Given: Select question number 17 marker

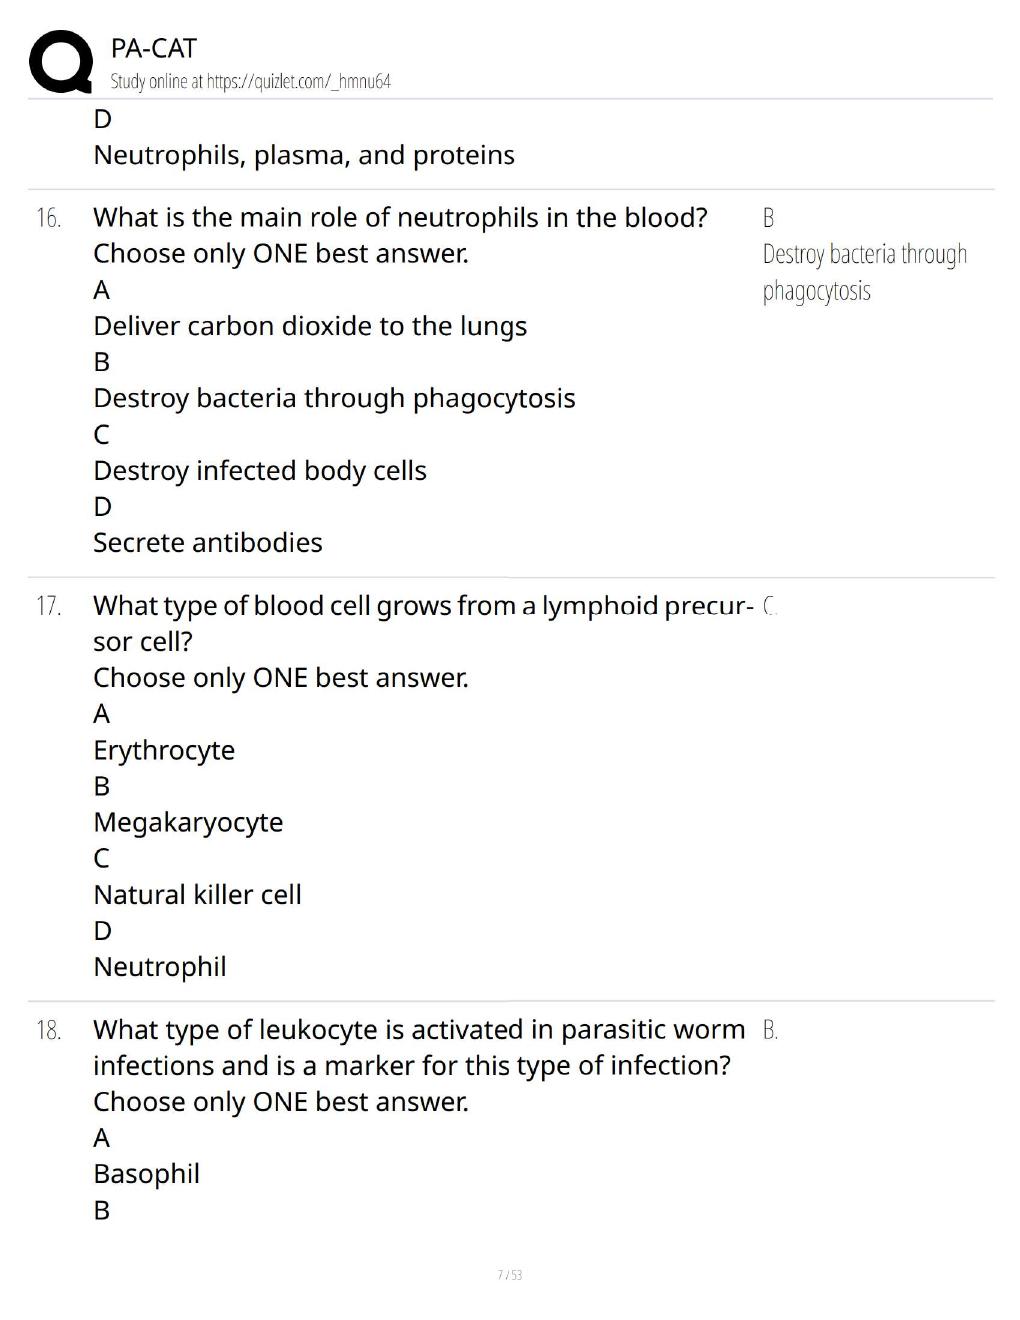Looking at the screenshot, I should (x=48, y=606).
